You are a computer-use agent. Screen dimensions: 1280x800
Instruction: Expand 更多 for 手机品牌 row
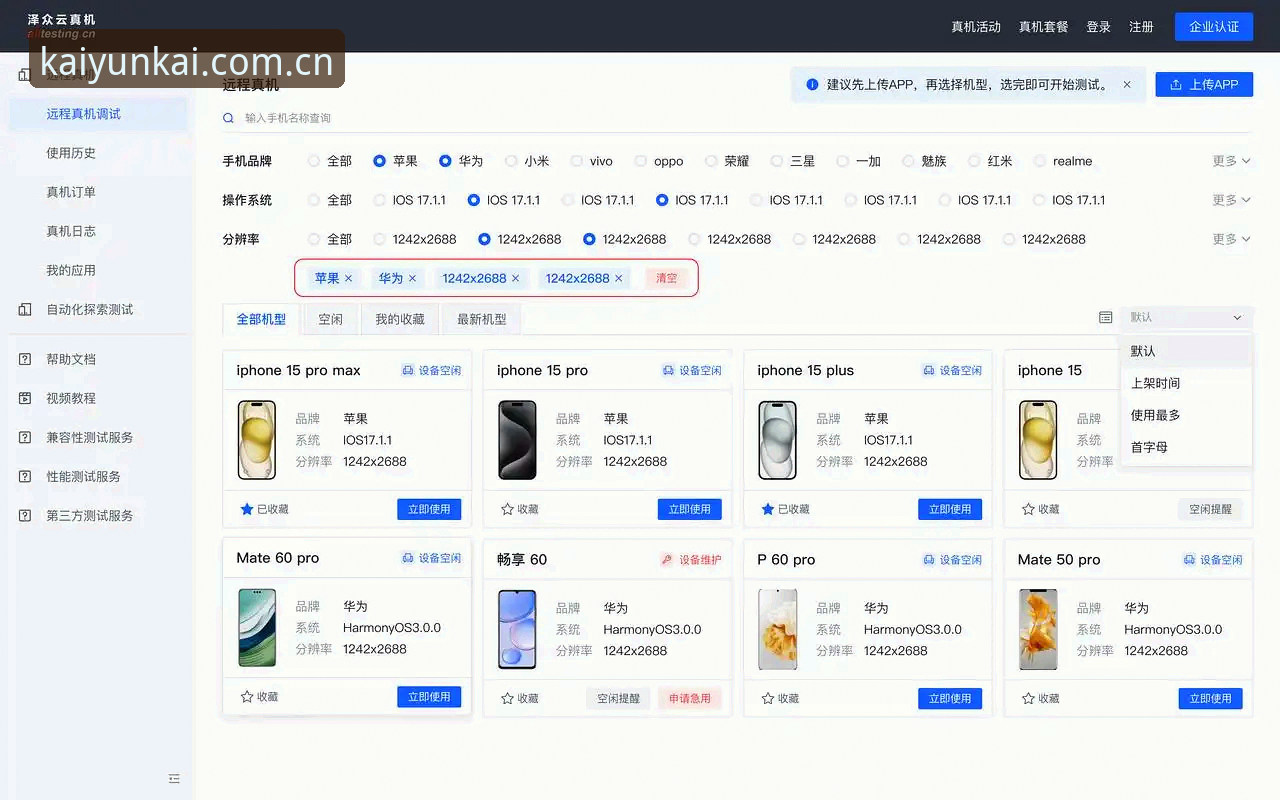[x=1231, y=161]
